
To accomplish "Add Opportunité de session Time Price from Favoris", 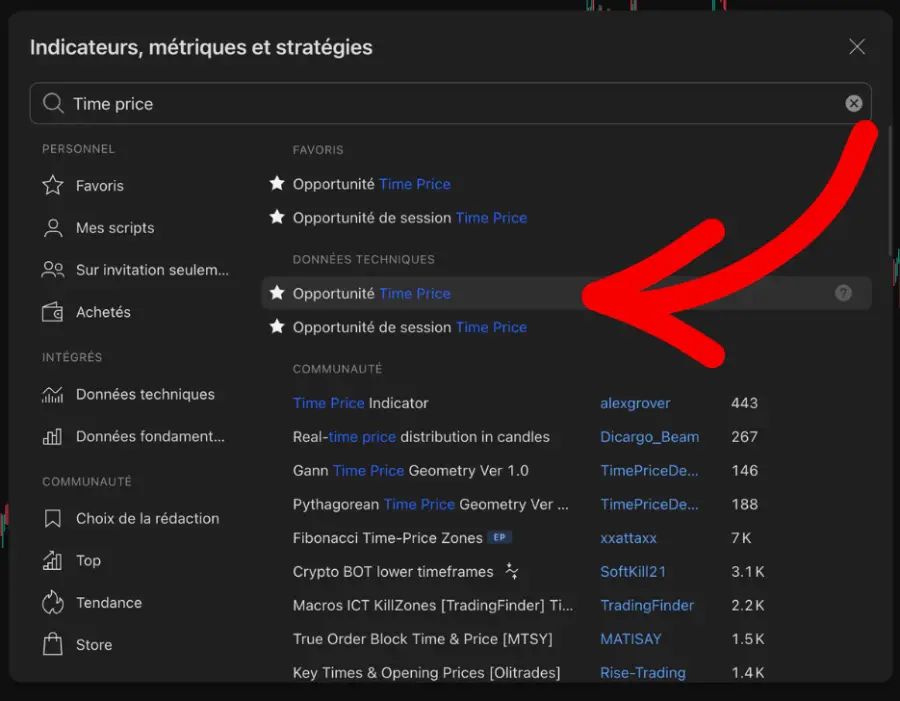I will tap(410, 218).
